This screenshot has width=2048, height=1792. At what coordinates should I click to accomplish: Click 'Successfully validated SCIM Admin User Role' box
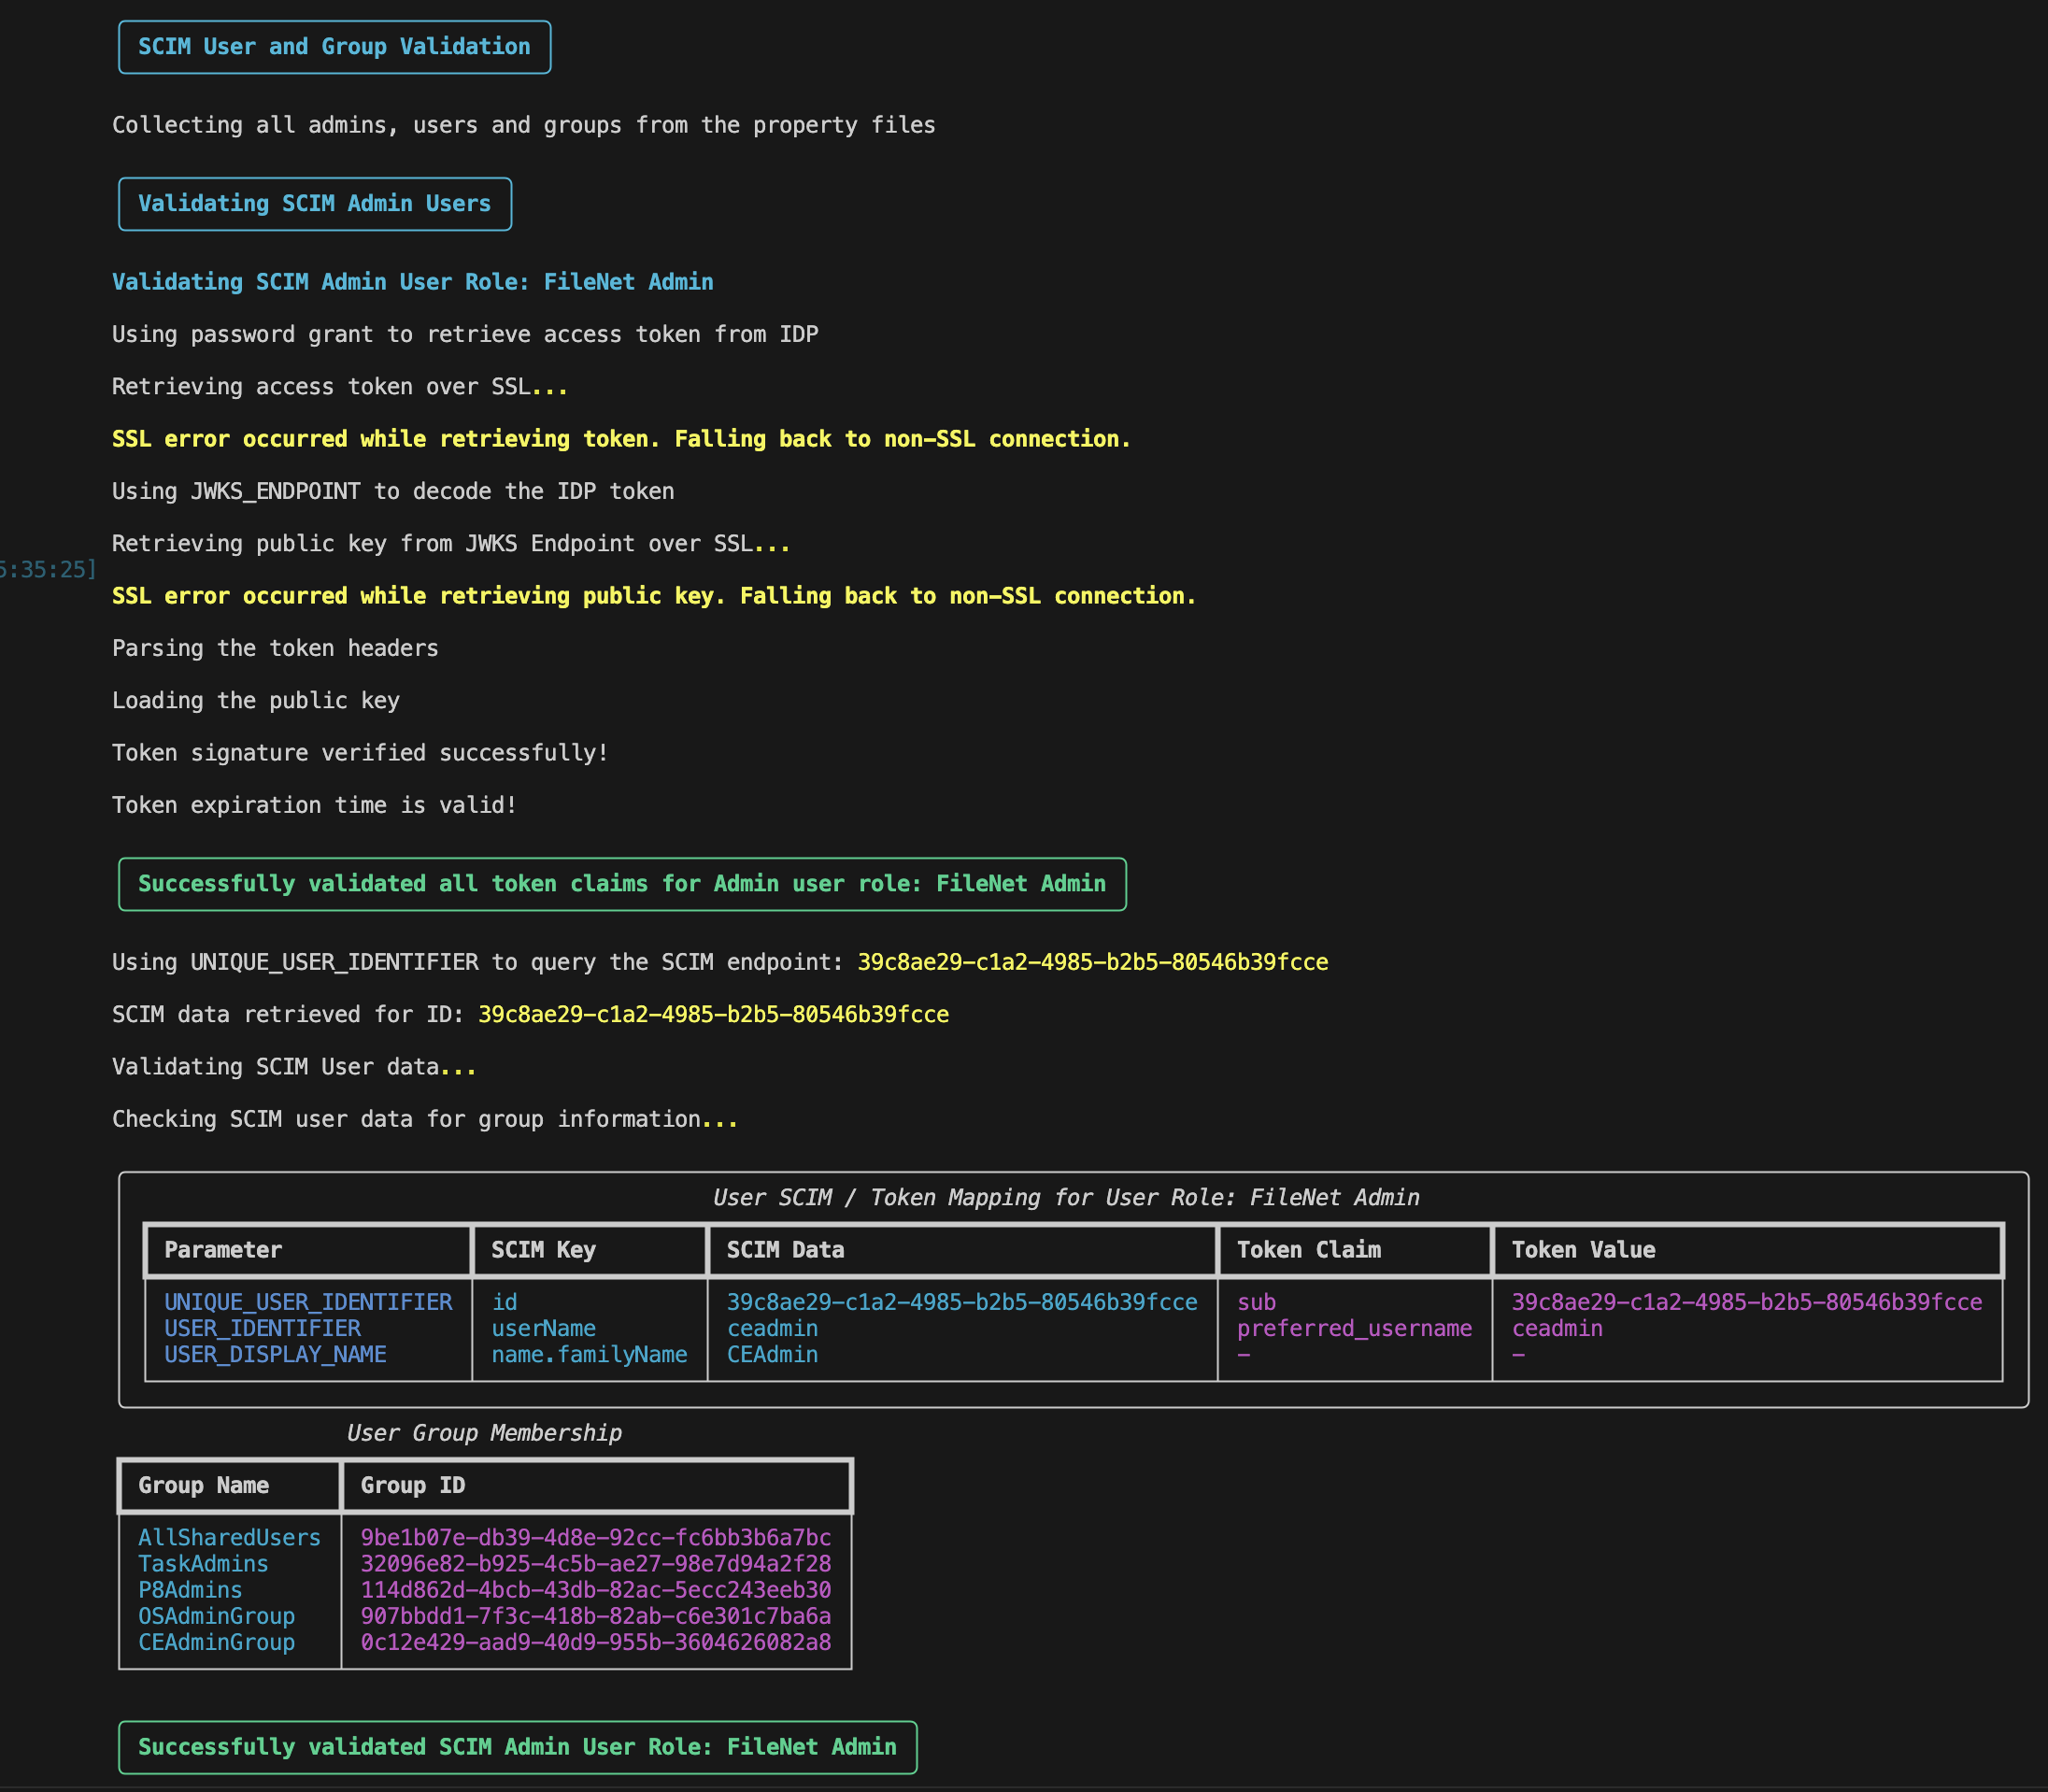pyautogui.click(x=517, y=1747)
